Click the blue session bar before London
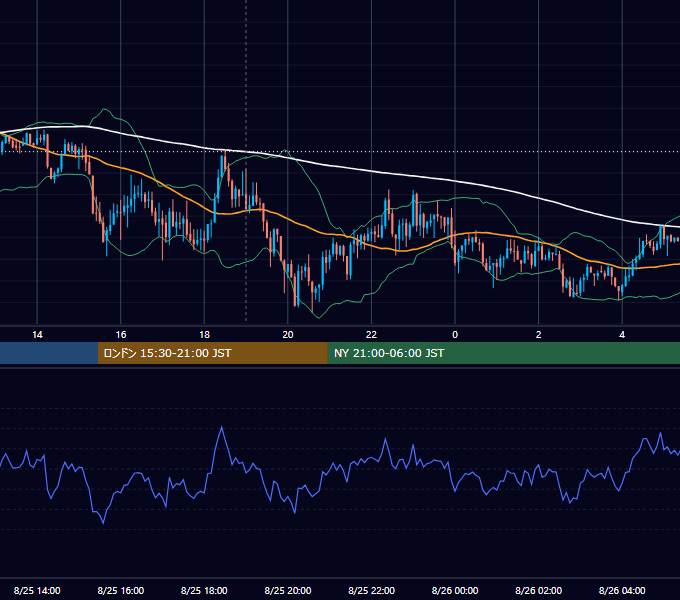The height and width of the screenshot is (600, 680). point(49,353)
